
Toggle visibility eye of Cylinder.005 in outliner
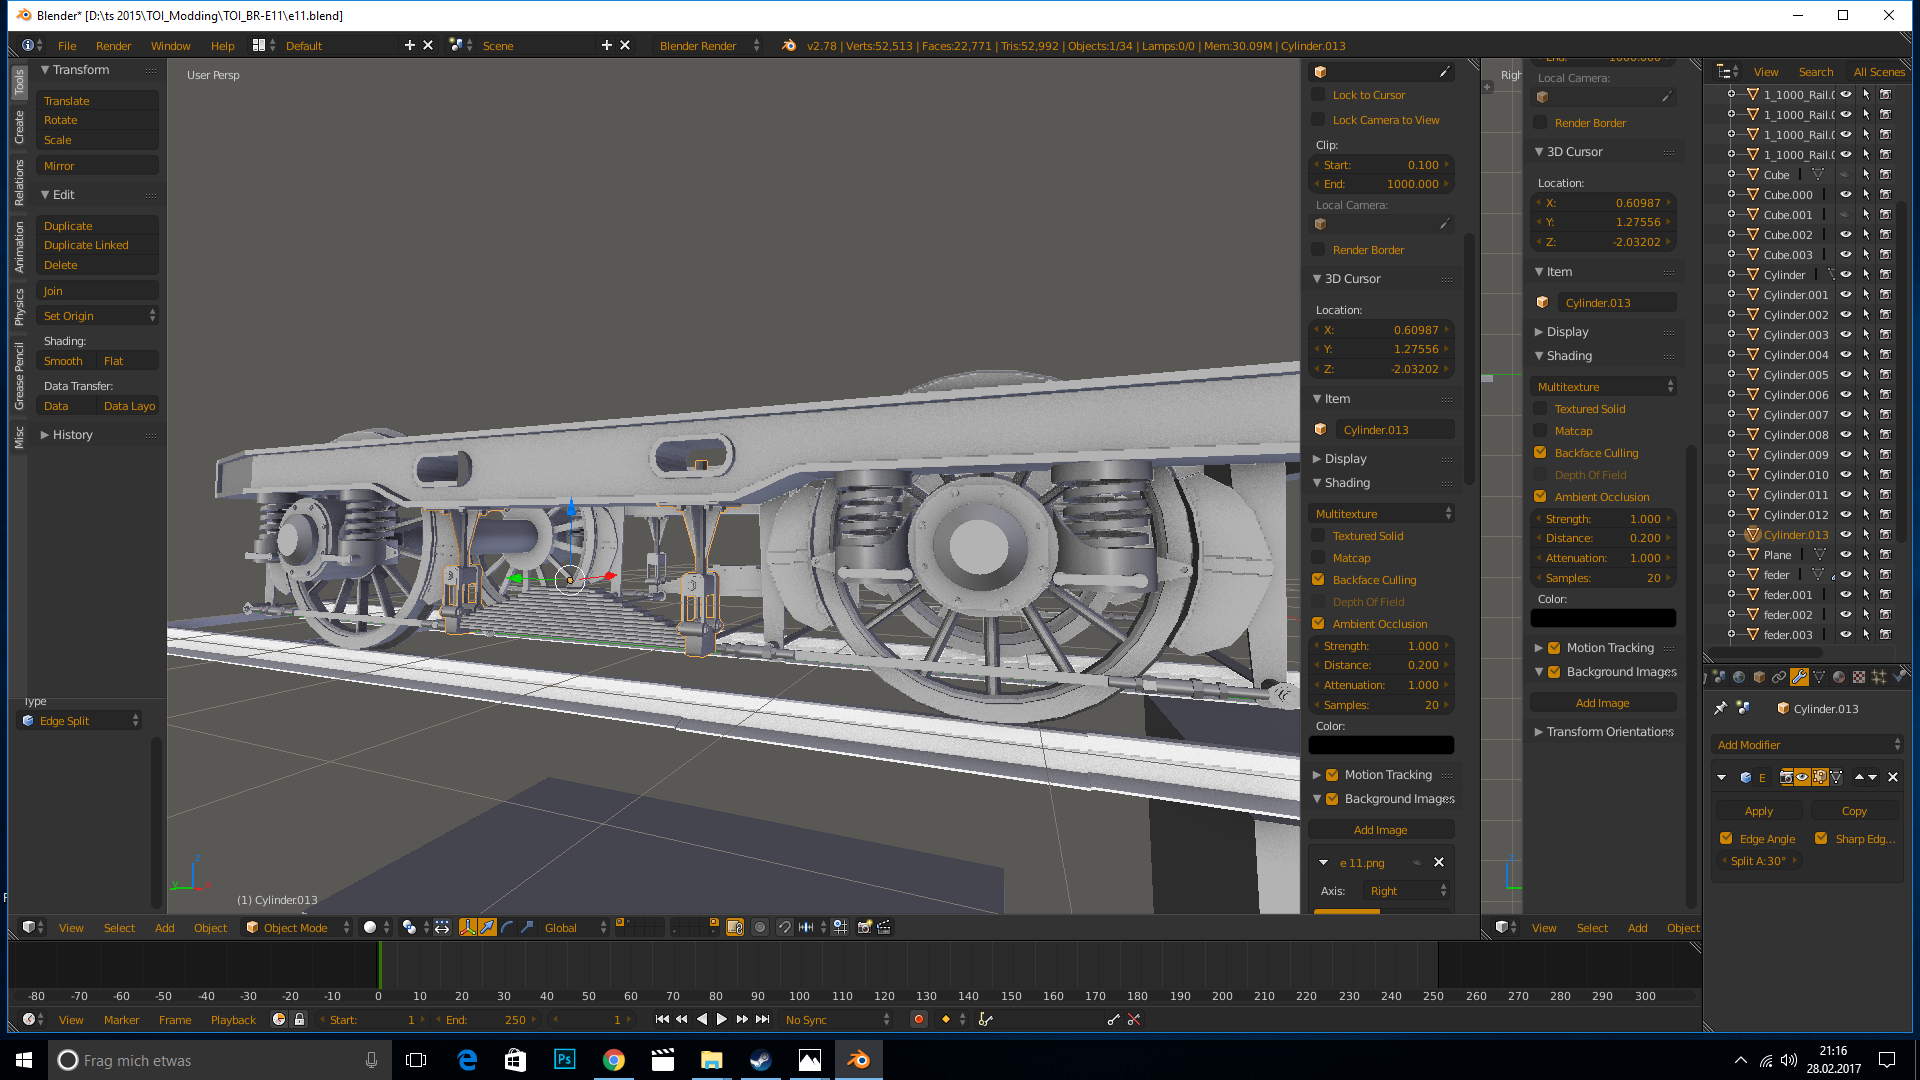pyautogui.click(x=1846, y=375)
